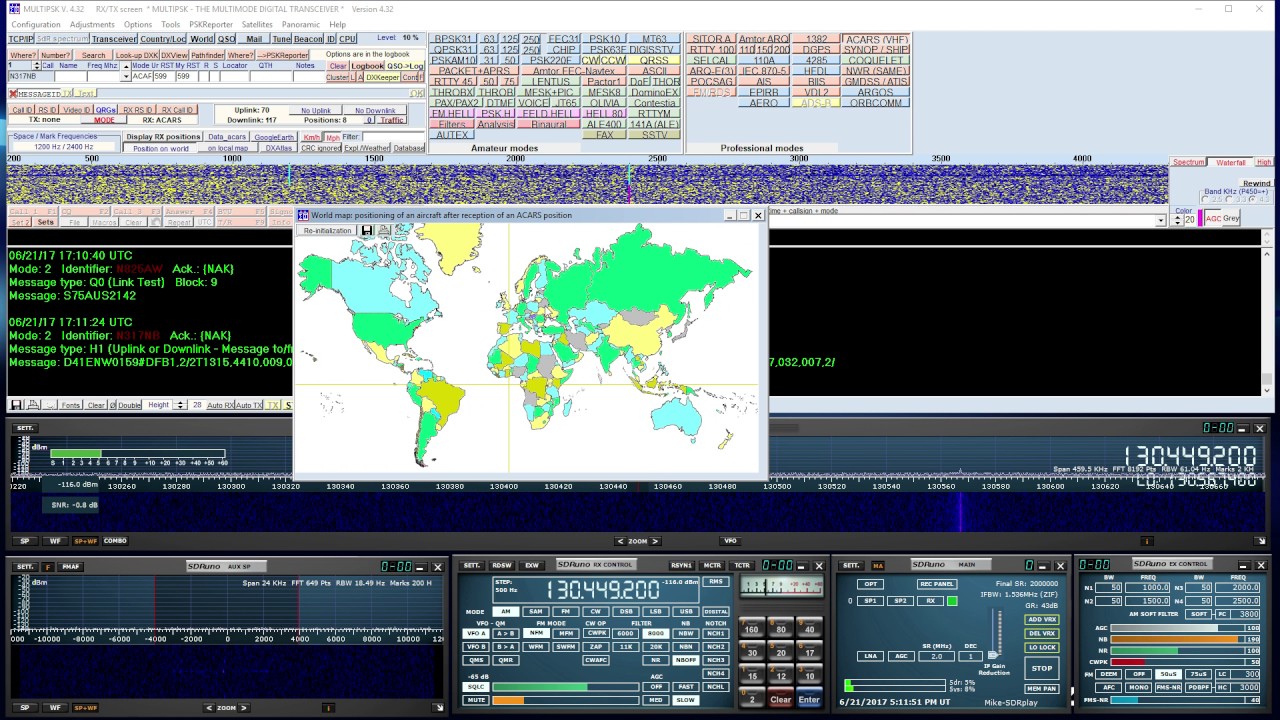Screen dimensions: 1280x720
Task: Click the red X beside MESSAGEID
Action: (13, 94)
